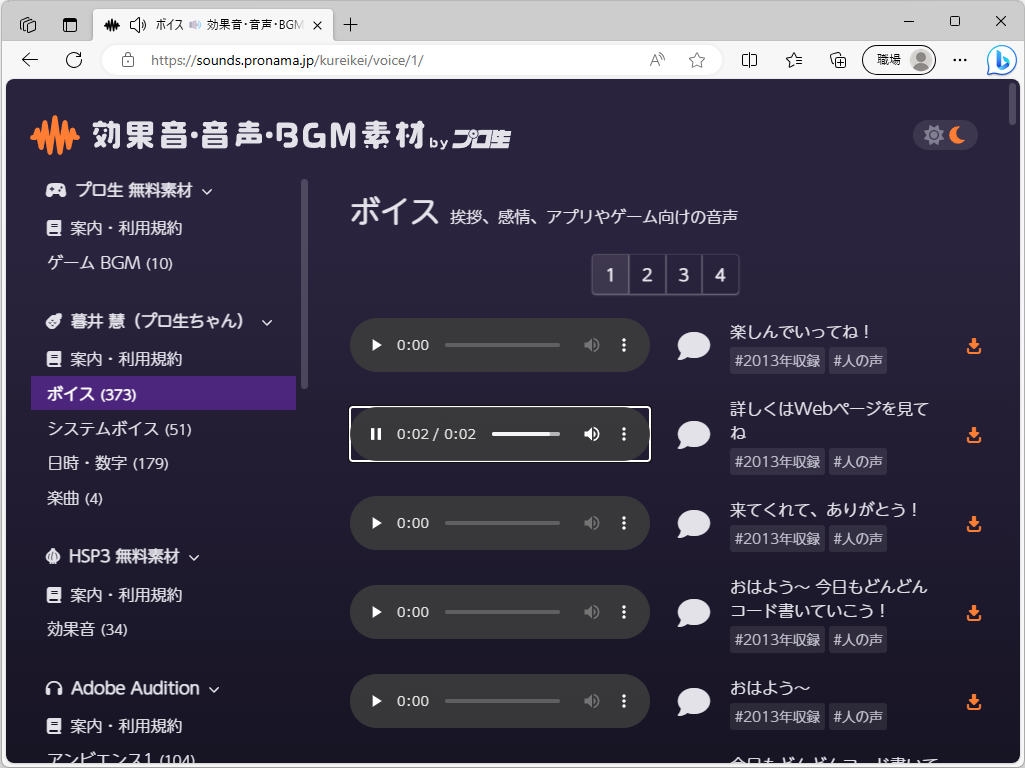Open the three-dot menu on the first player
Viewport: 1025px width, 768px height.
click(x=625, y=344)
